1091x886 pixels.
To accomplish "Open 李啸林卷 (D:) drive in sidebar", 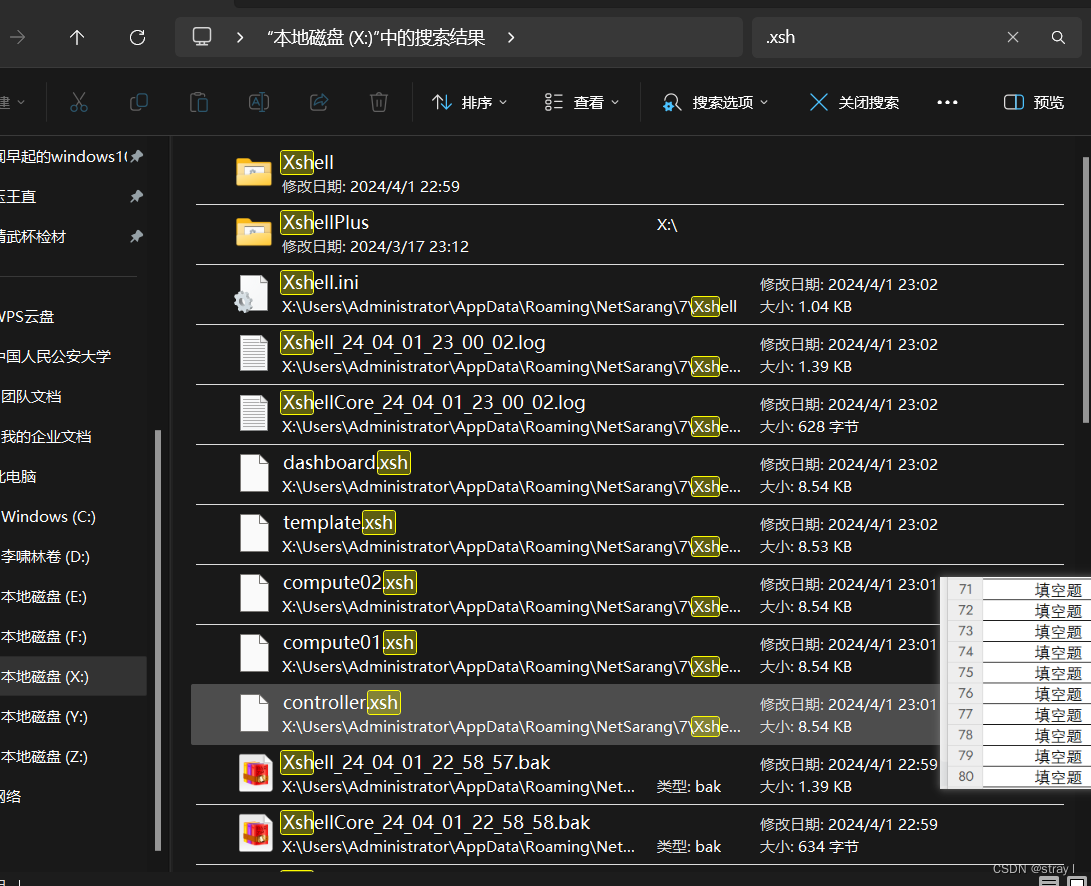I will pyautogui.click(x=45, y=557).
